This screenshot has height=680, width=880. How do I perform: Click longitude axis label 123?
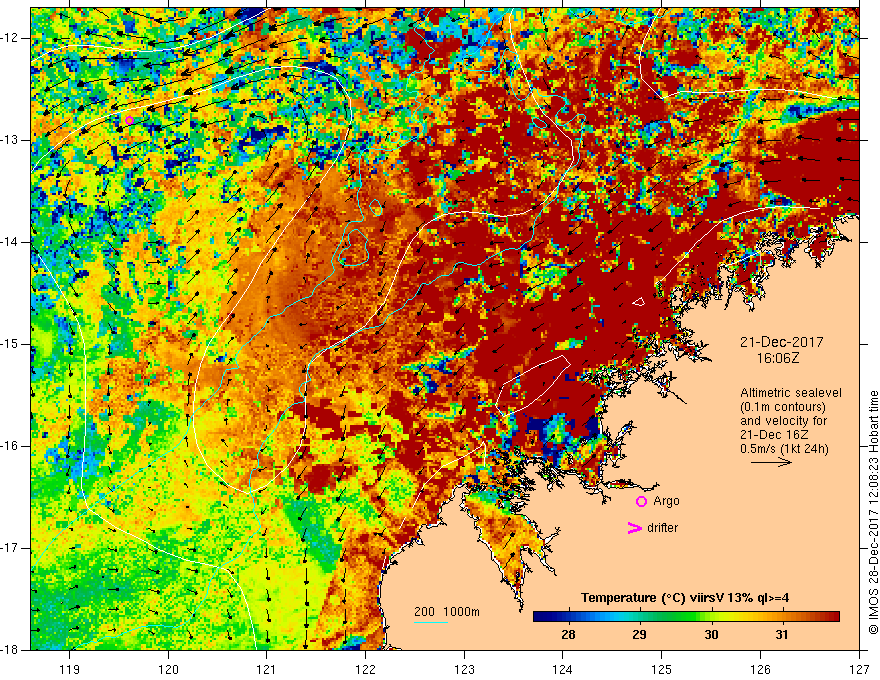coord(464,669)
